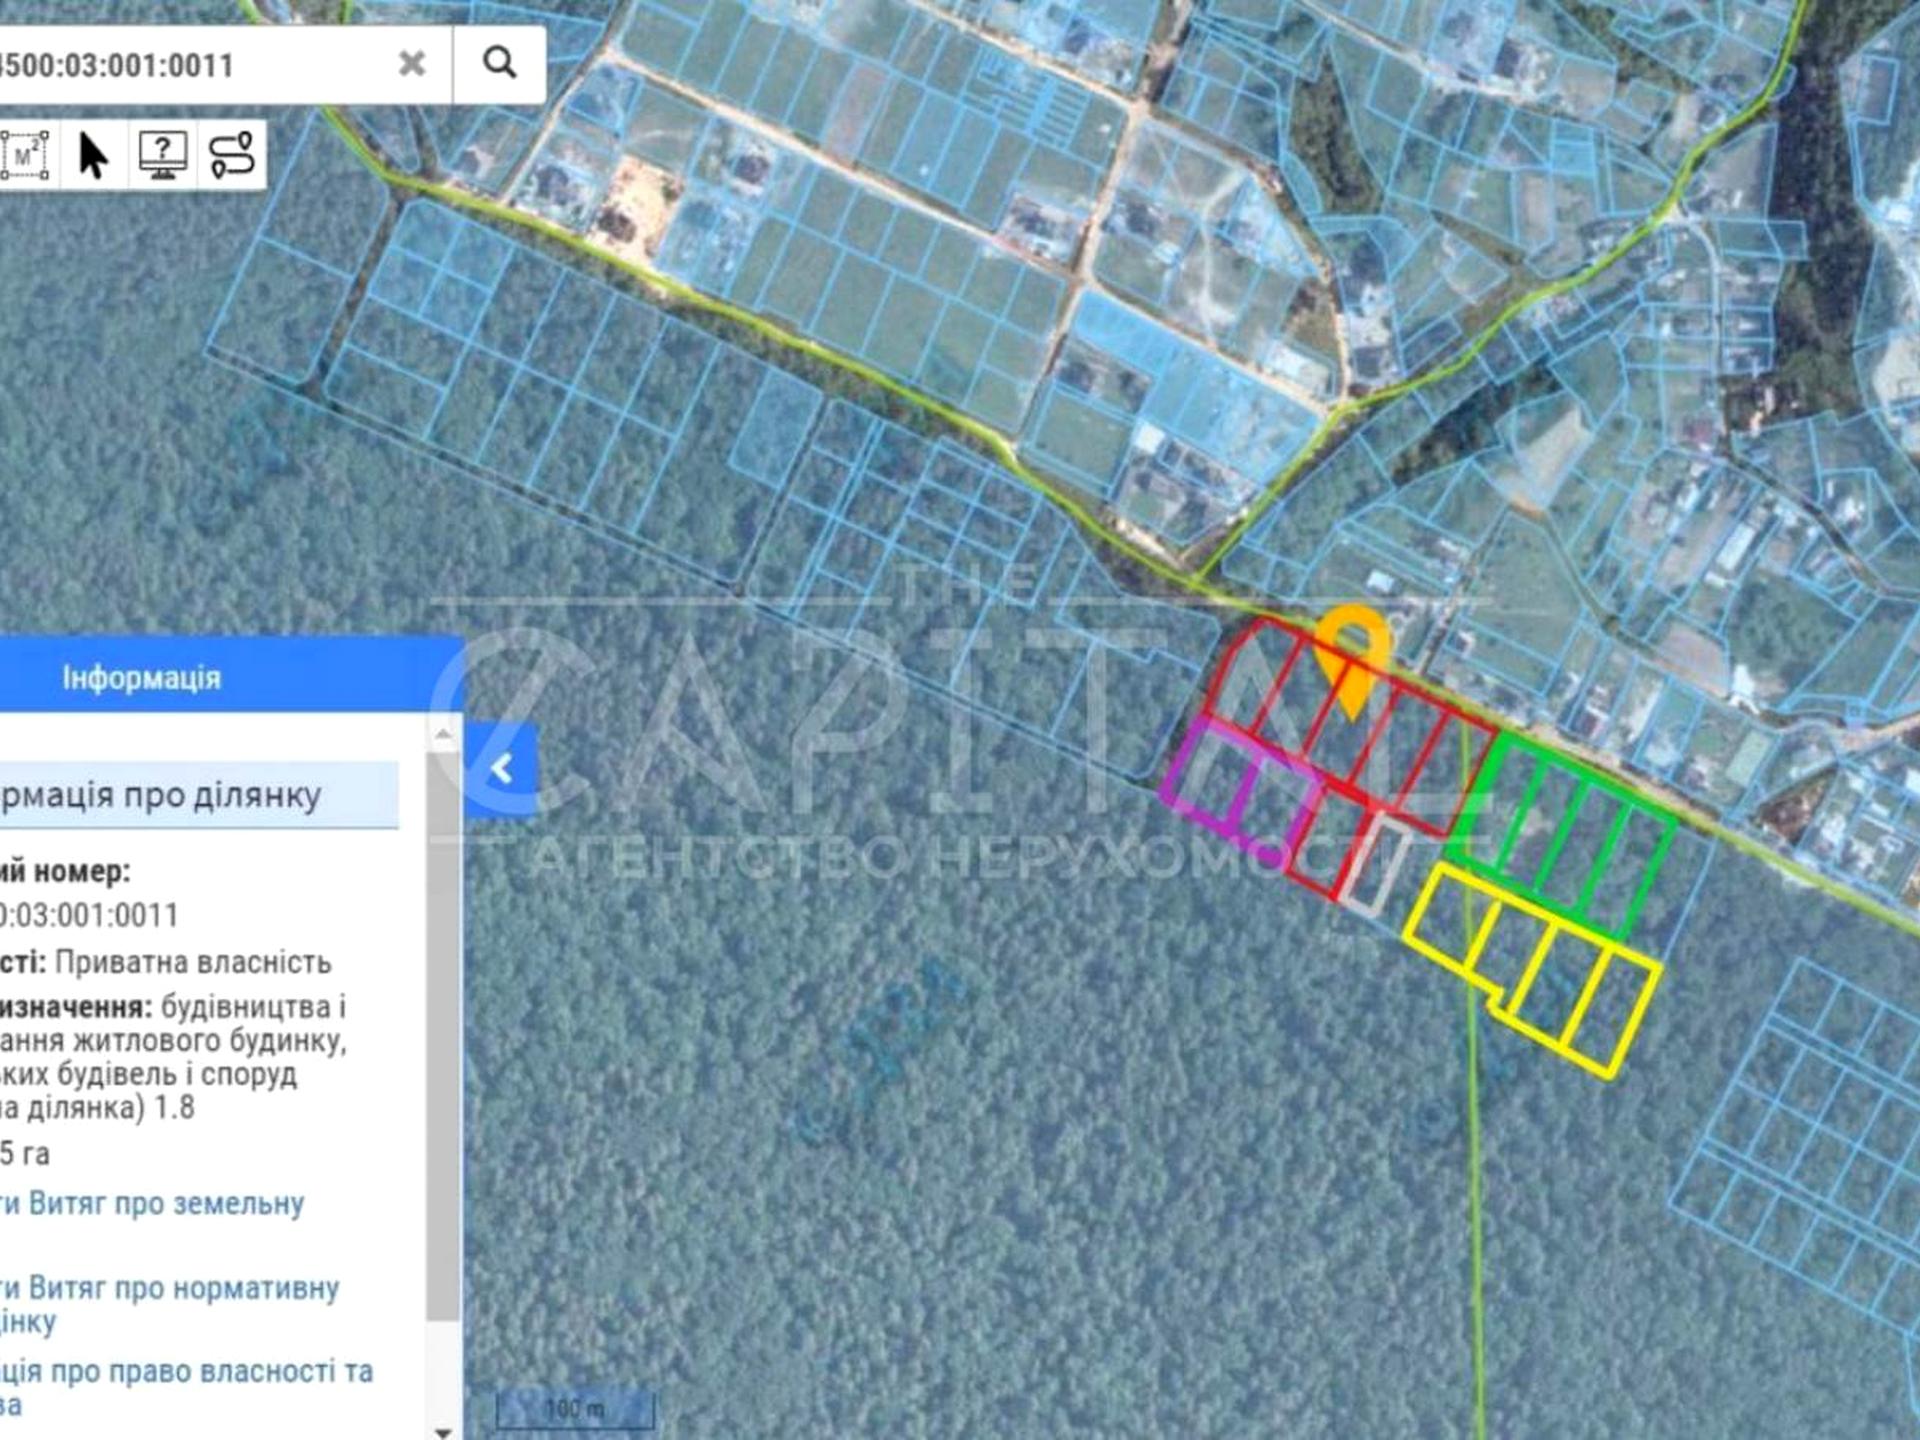
Task: Clear the cadastral number search field
Action: tap(412, 64)
